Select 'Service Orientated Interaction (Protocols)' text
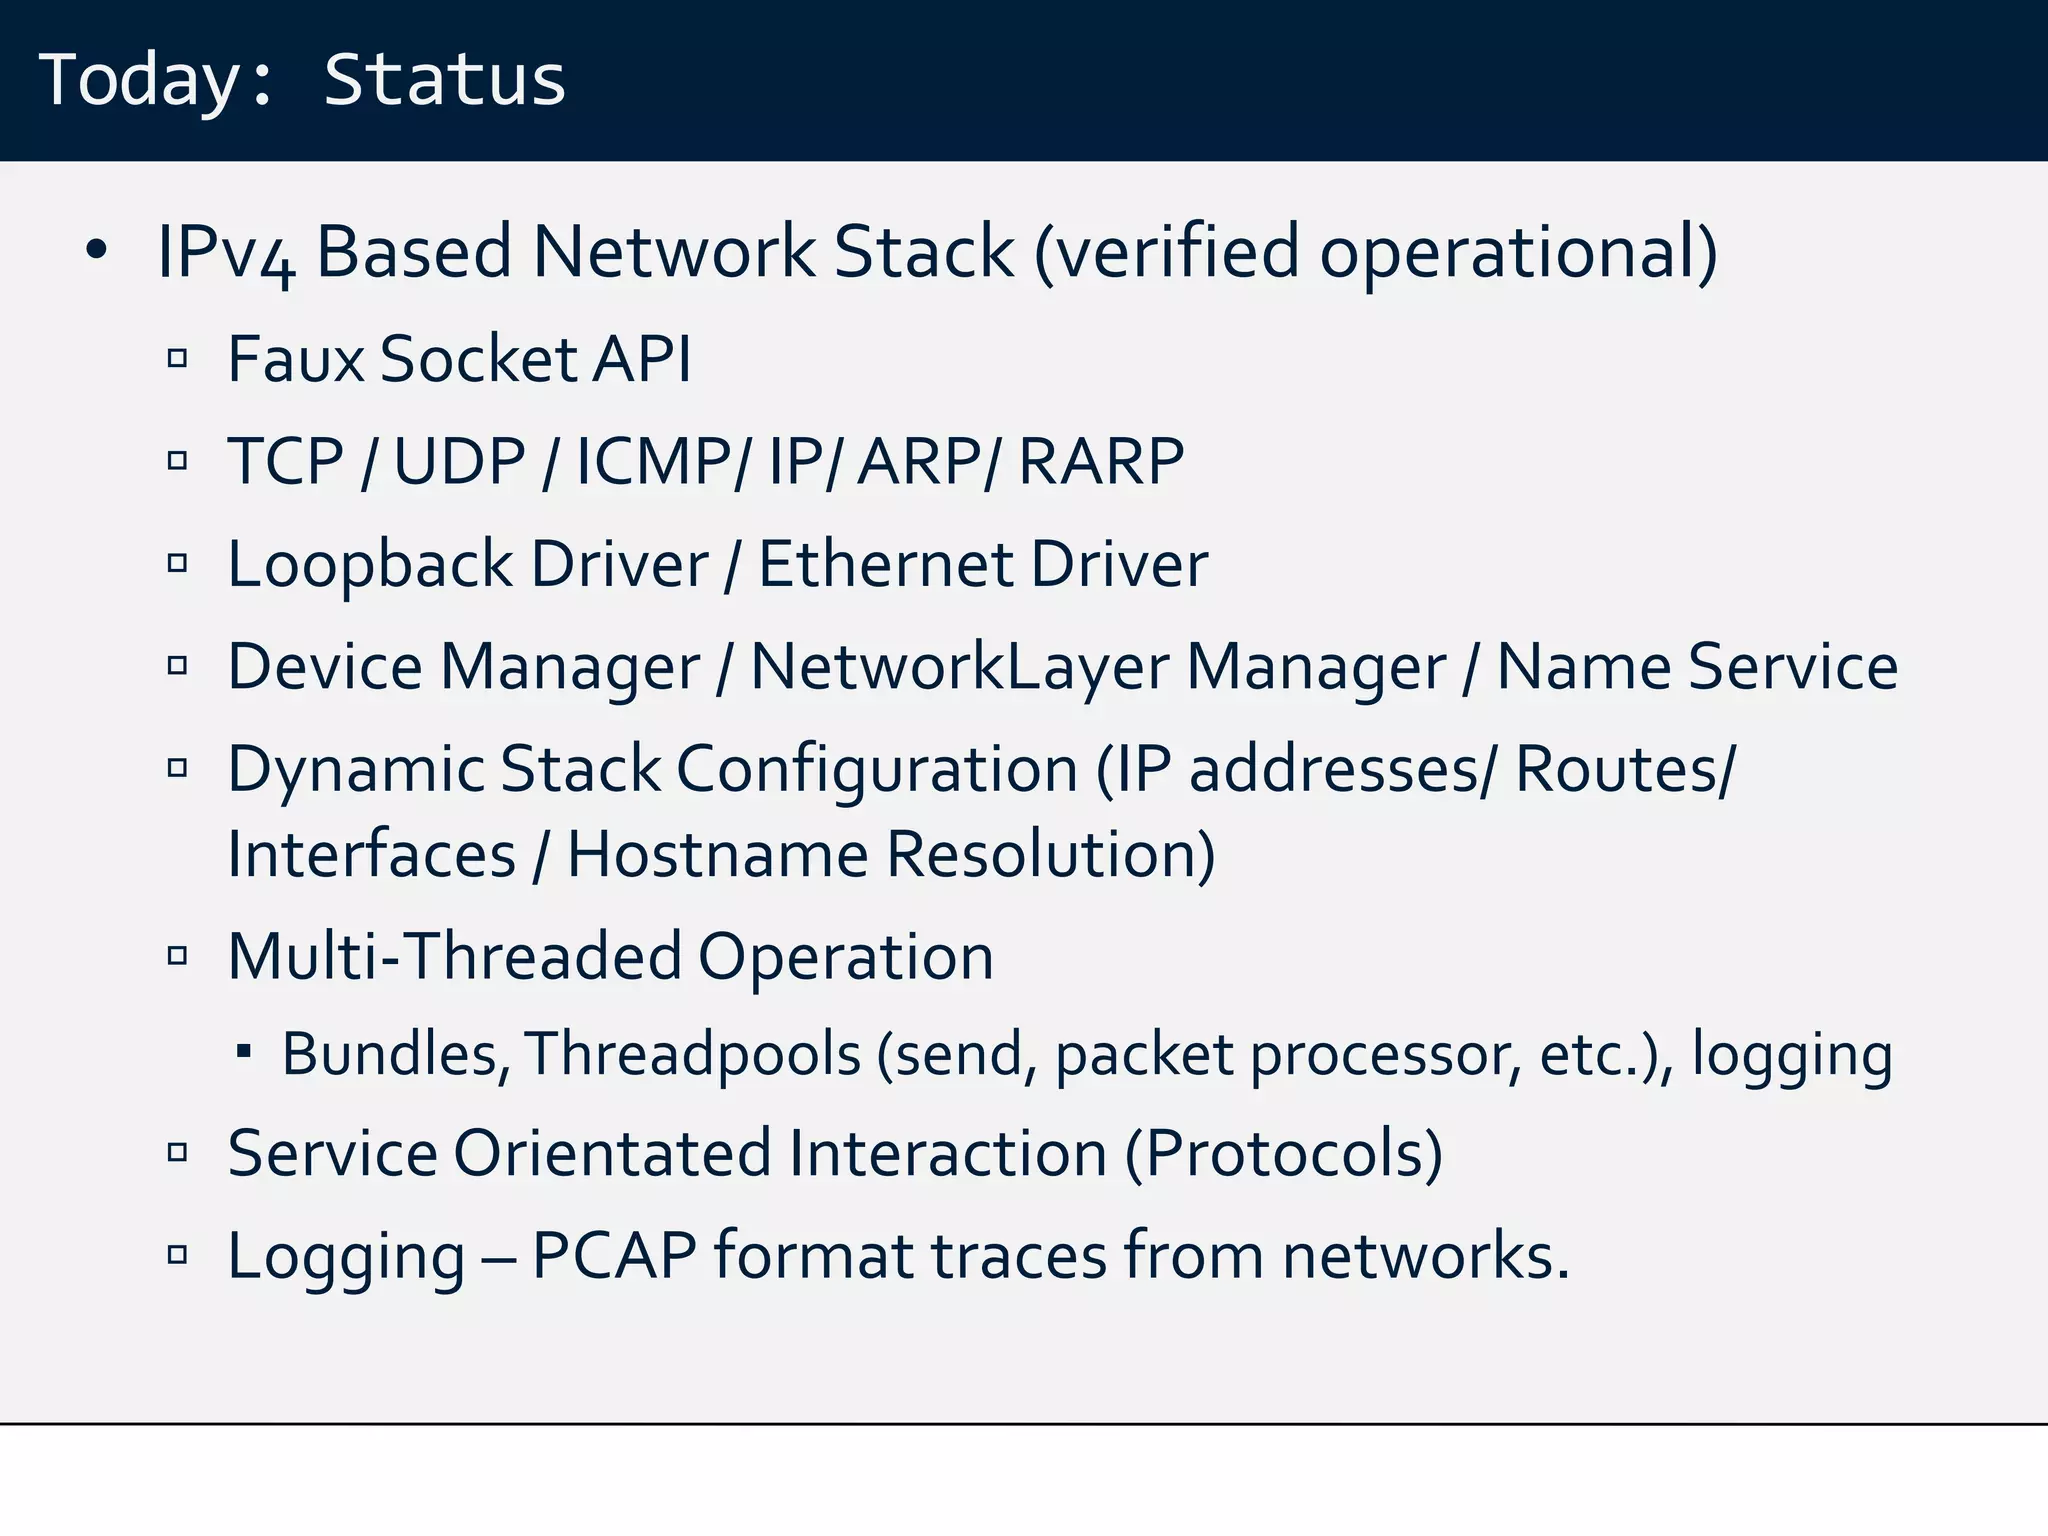Screen dimensions: 2048x1536 pos(835,1154)
